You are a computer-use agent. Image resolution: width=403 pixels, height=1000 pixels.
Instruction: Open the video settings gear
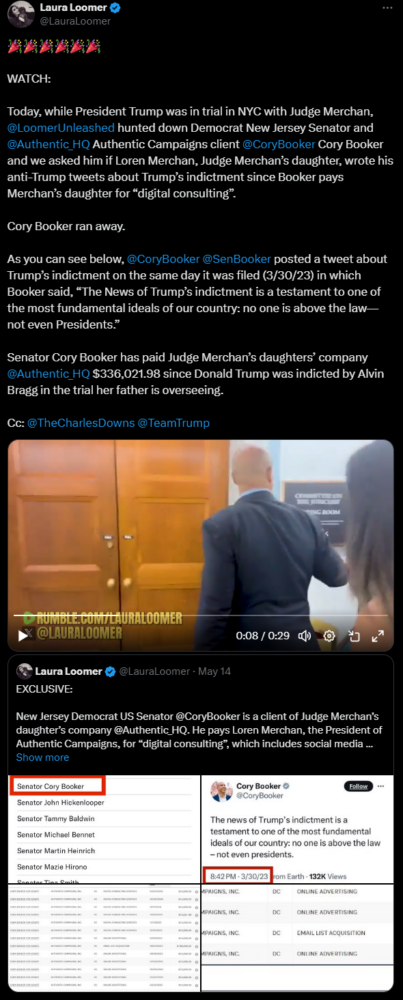tap(330, 635)
